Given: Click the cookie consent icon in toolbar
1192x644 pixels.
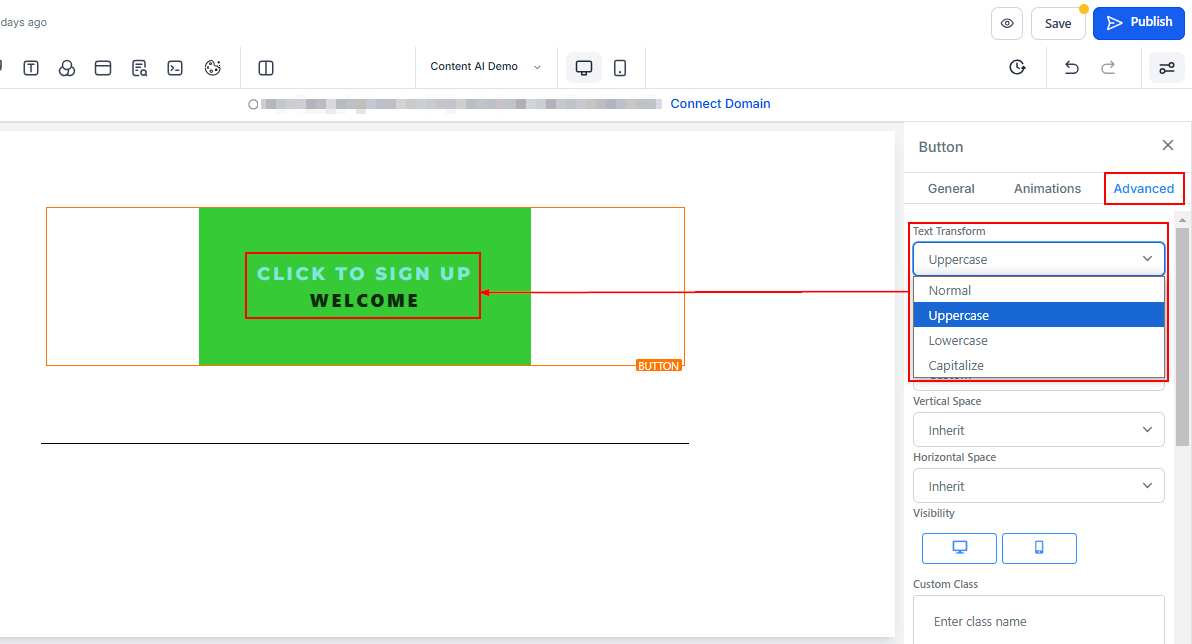Looking at the screenshot, I should [x=212, y=68].
